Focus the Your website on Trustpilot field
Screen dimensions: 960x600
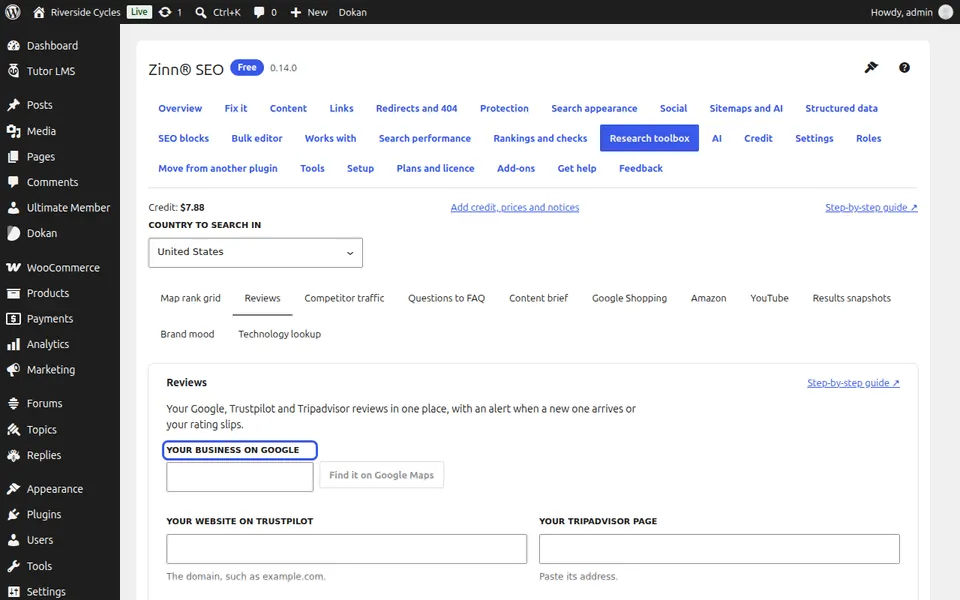pyautogui.click(x=347, y=549)
